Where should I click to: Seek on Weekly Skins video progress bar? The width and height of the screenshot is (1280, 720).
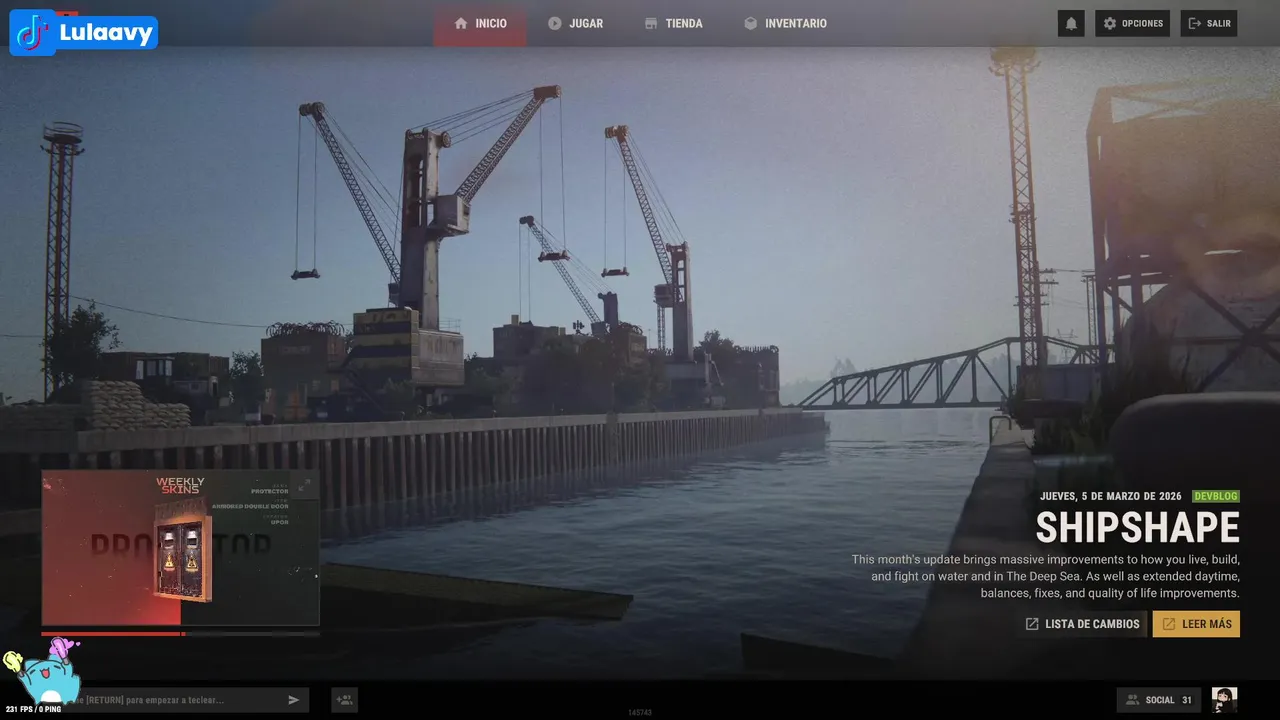click(180, 634)
